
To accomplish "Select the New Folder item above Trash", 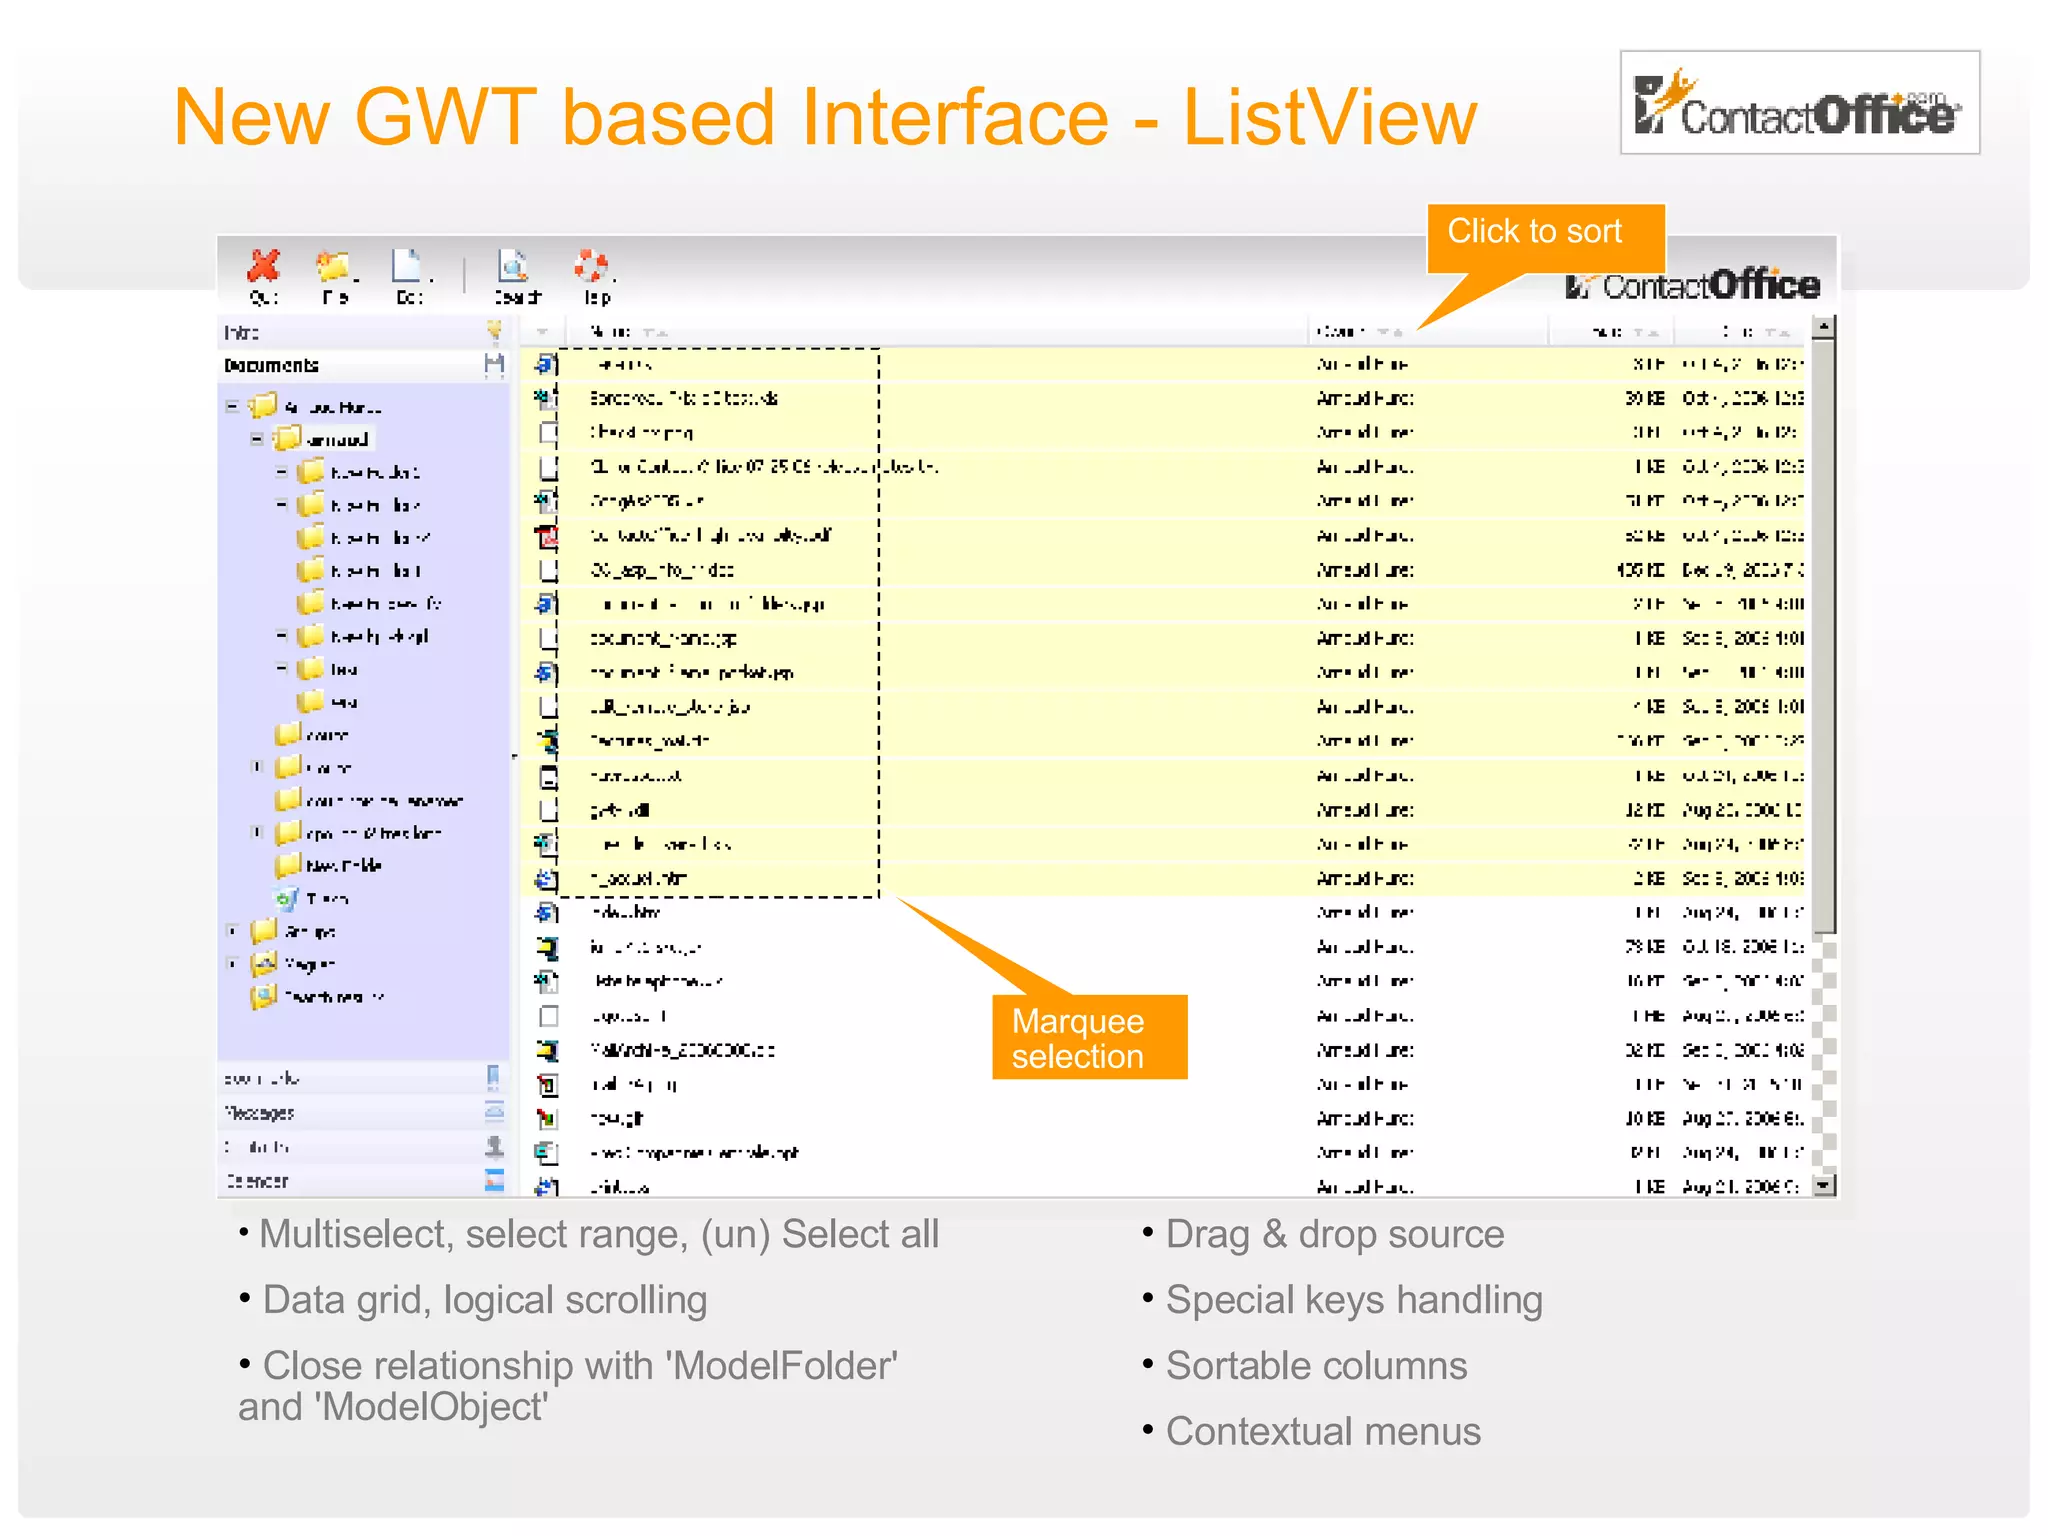I will tap(344, 865).
